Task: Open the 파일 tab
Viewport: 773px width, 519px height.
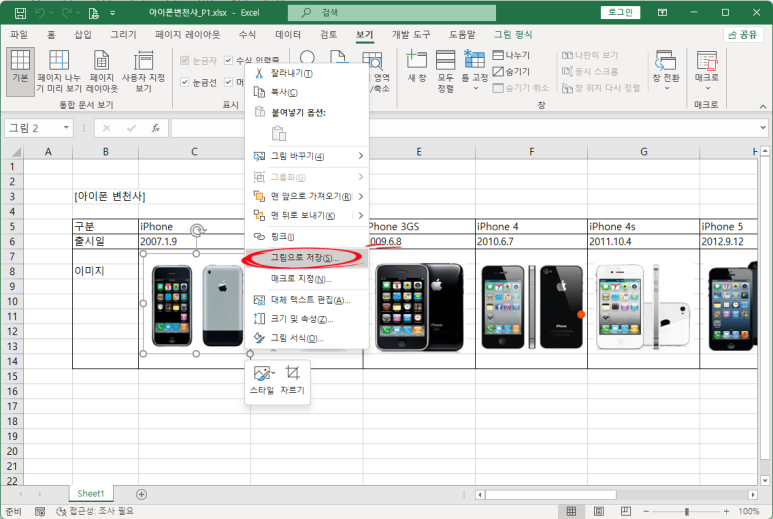Action: (19, 35)
